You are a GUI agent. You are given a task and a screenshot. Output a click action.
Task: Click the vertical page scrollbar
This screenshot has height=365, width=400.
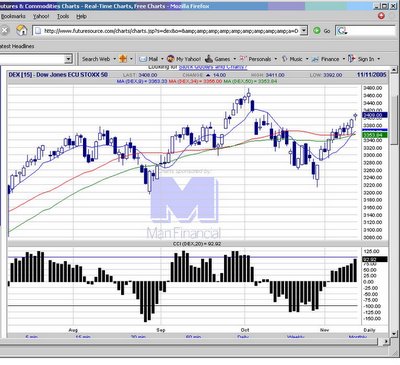395,200
